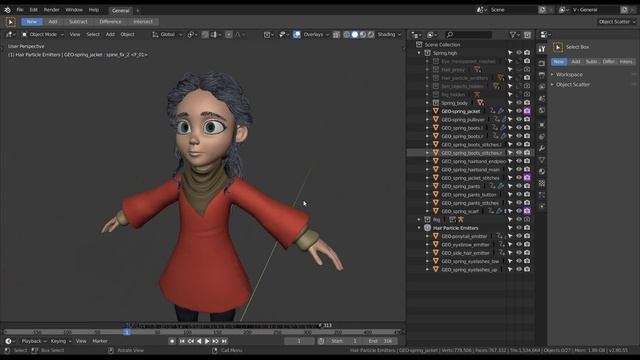
Task: Add a new workspace tab with plus
Action: pyautogui.click(x=138, y=11)
